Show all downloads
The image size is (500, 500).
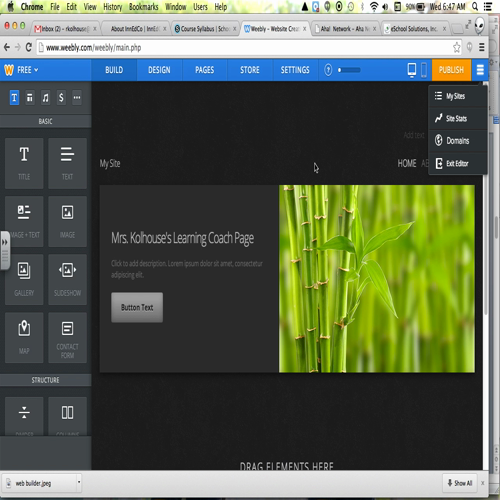[x=460, y=483]
